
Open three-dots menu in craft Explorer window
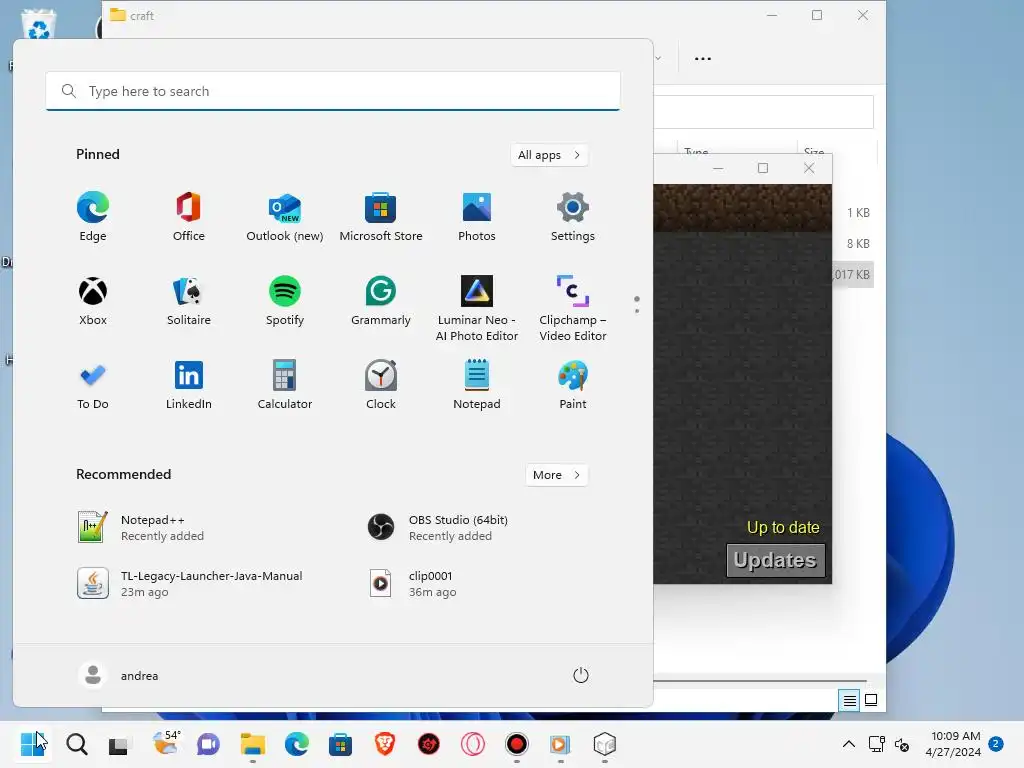pyautogui.click(x=703, y=59)
